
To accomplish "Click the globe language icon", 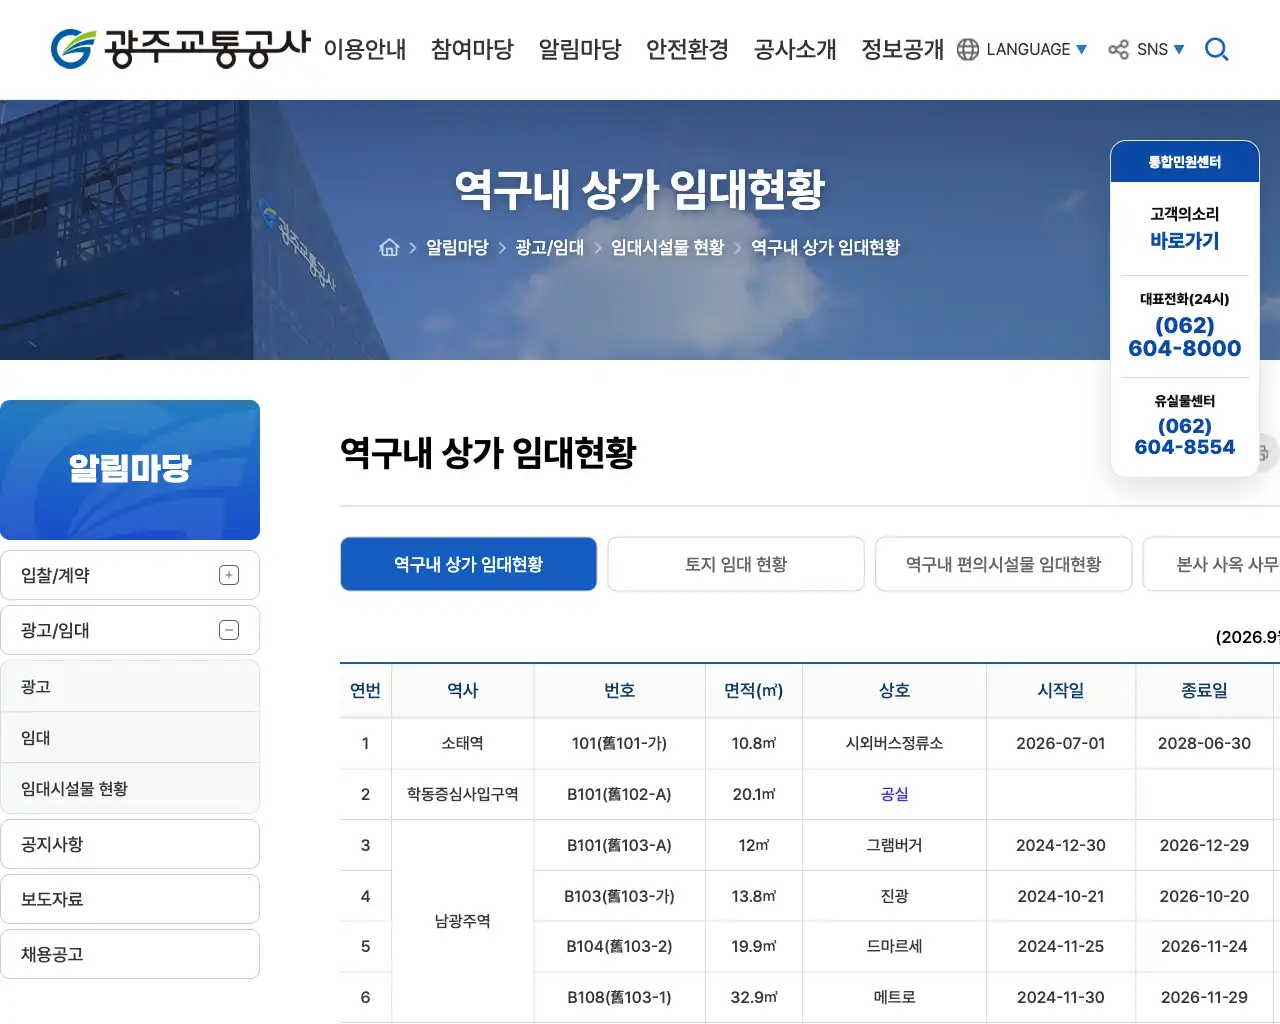I will [968, 49].
